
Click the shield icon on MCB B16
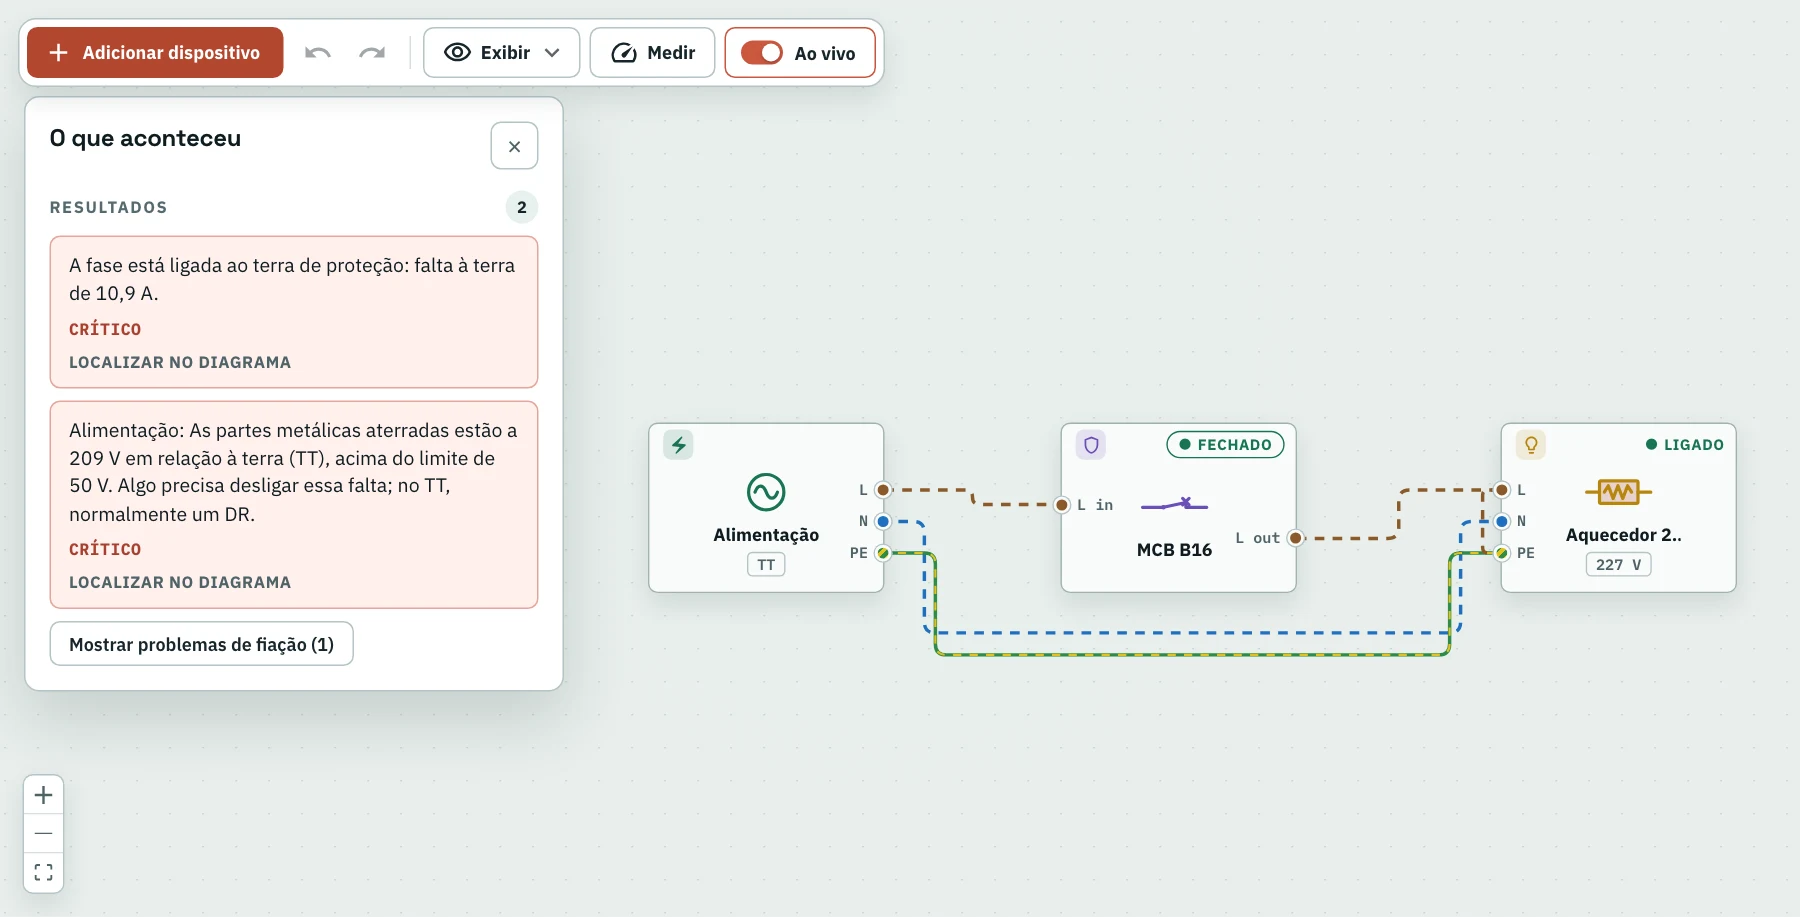click(1091, 445)
